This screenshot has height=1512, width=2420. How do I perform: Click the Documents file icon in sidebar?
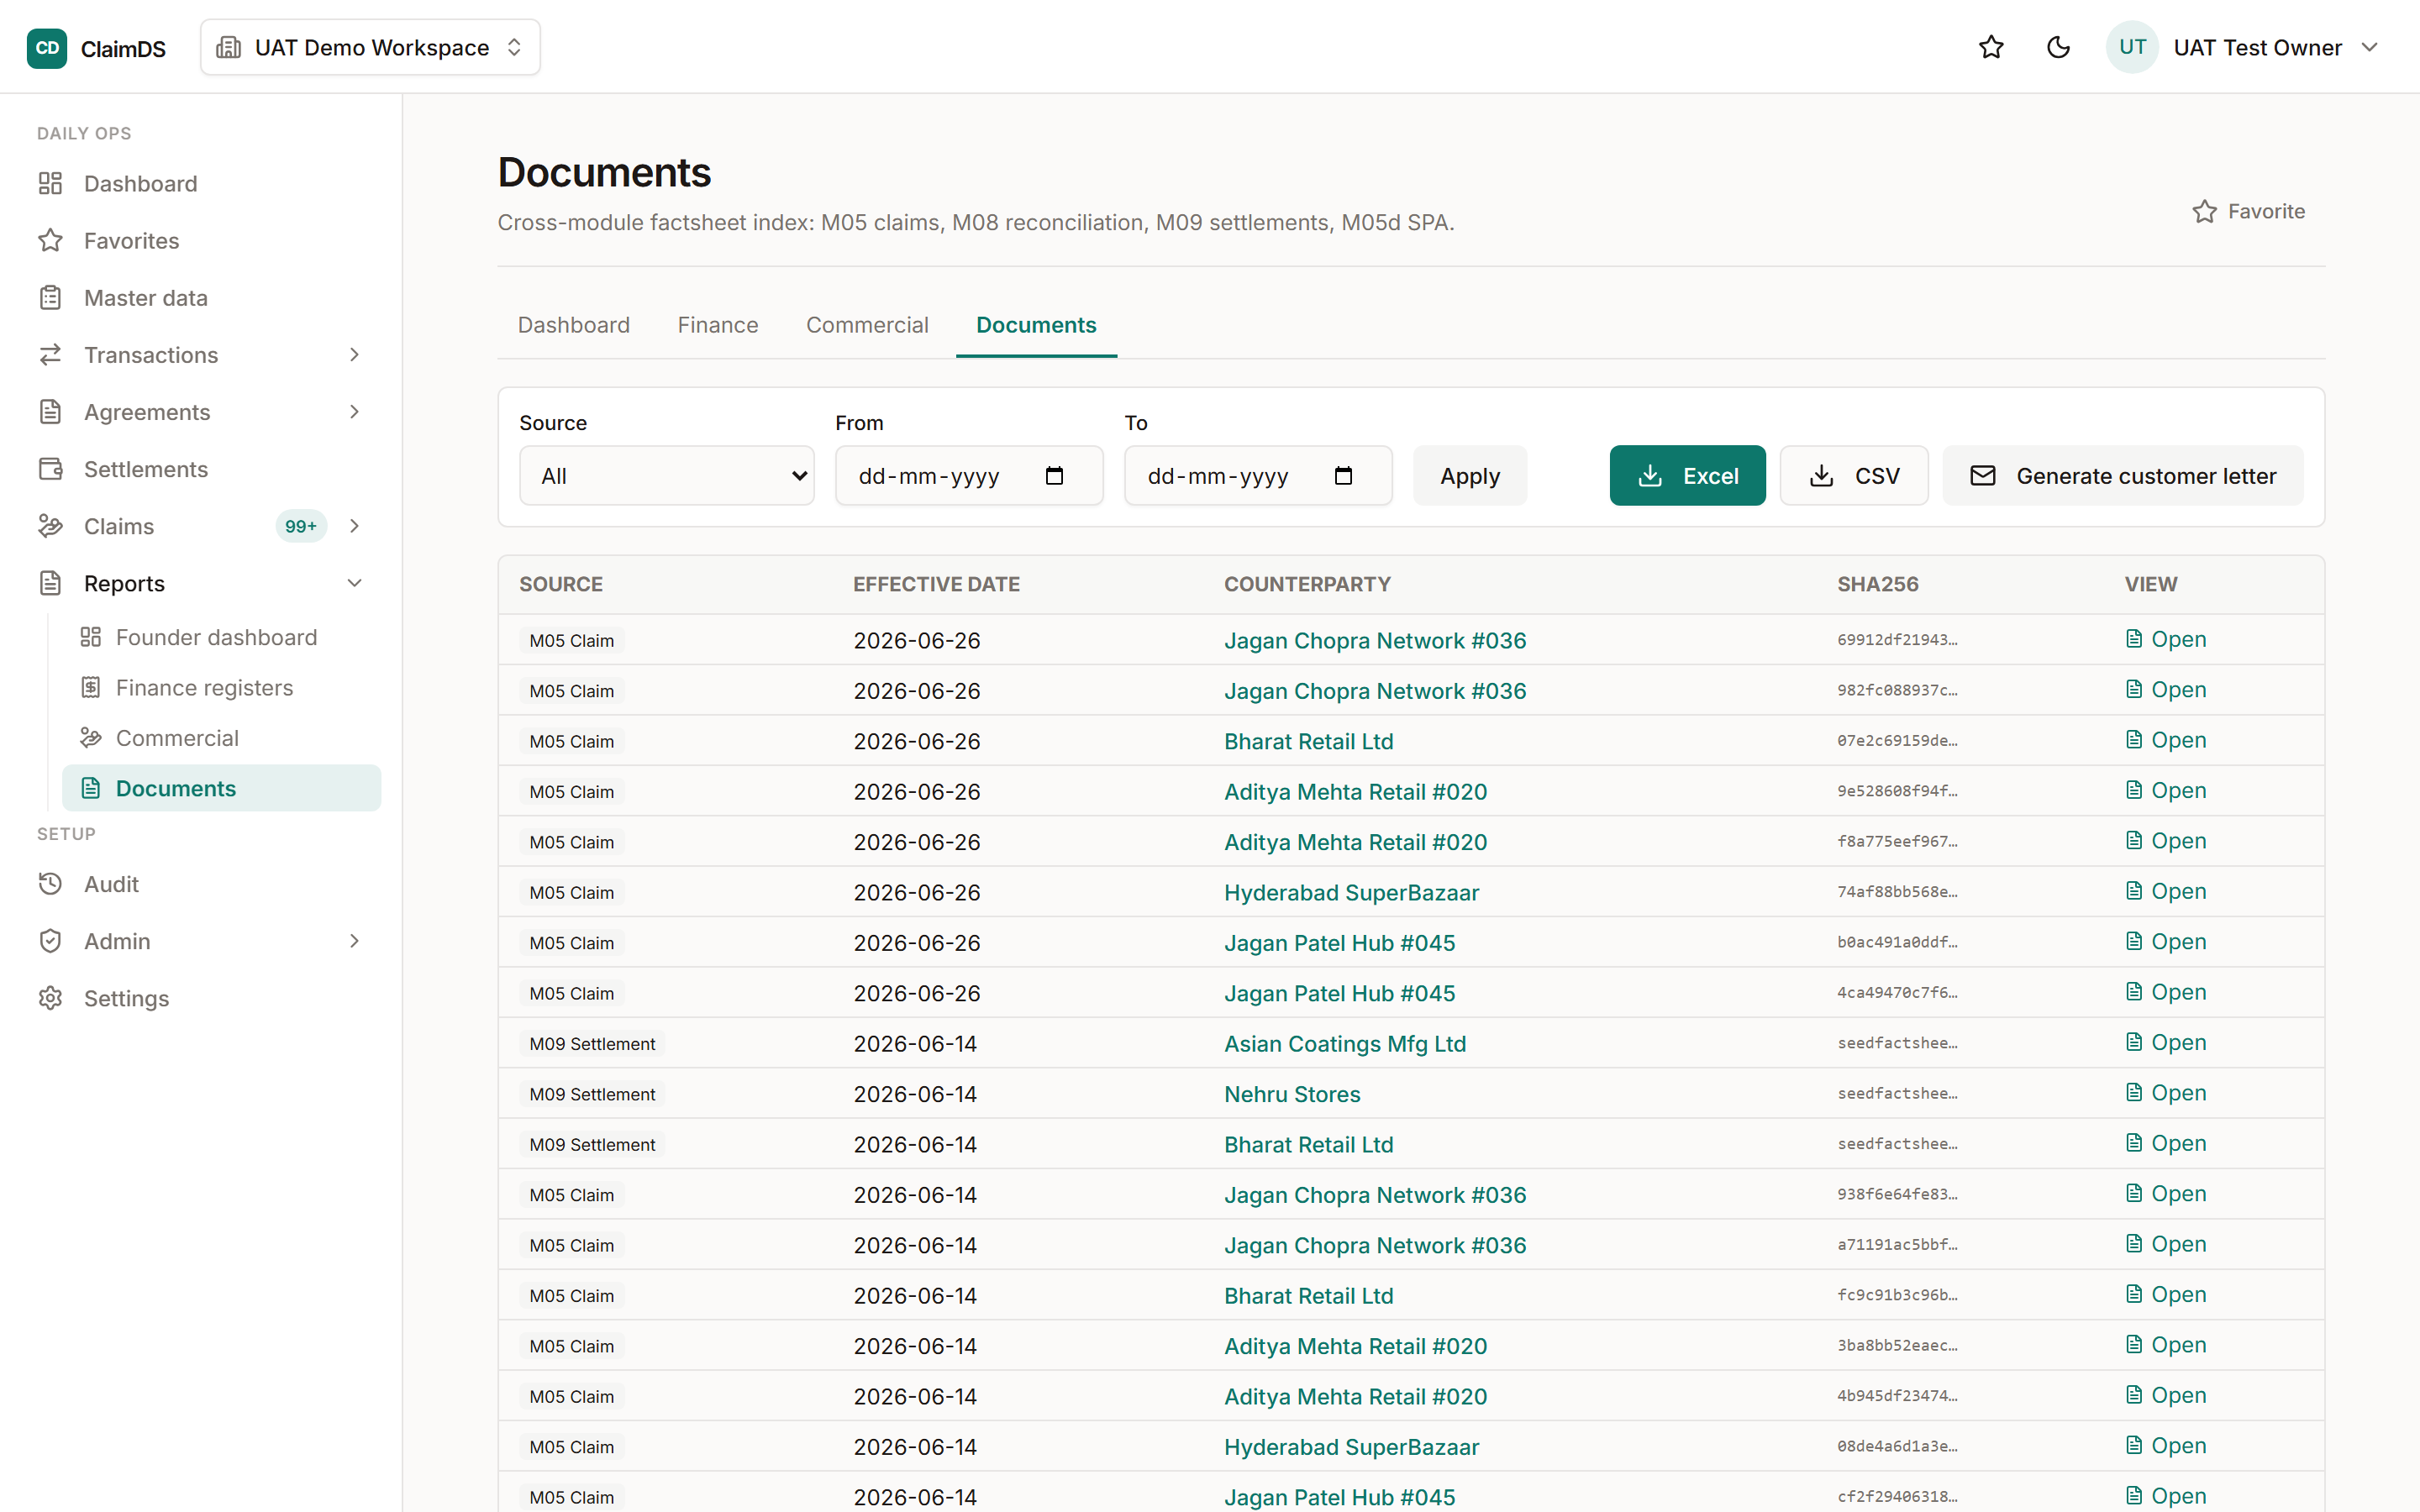tap(91, 788)
